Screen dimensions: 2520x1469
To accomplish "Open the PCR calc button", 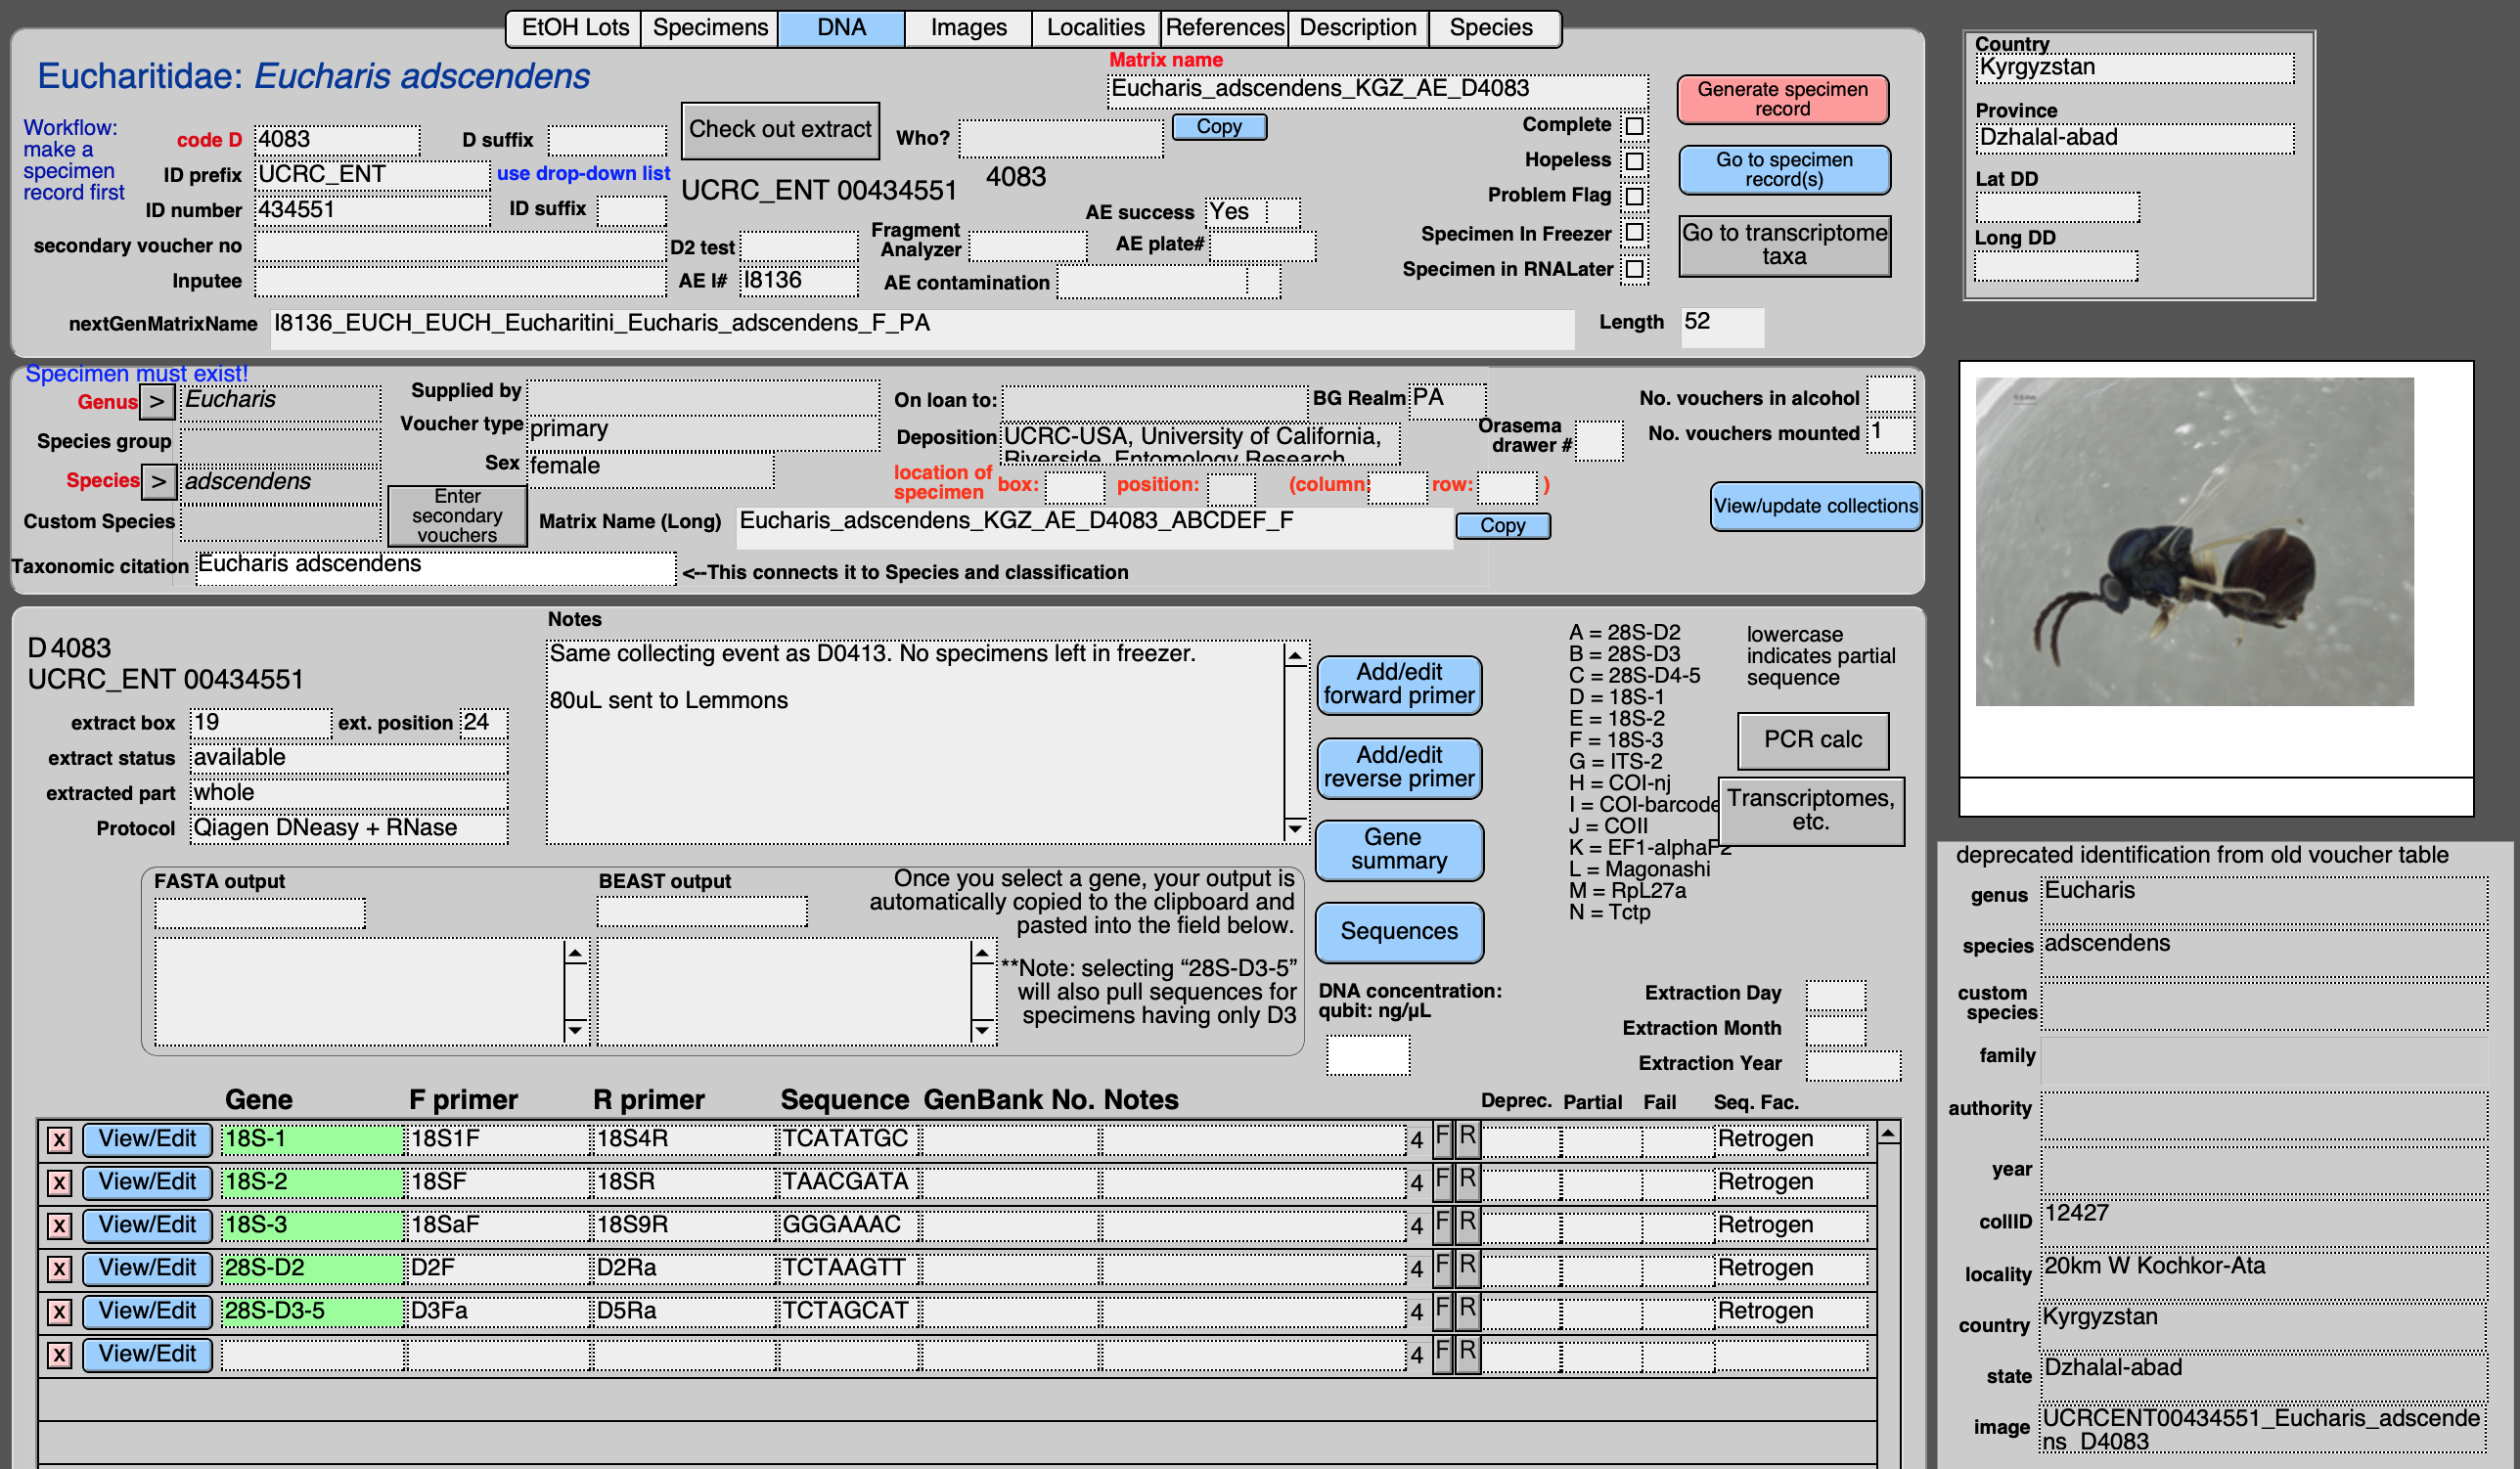I will pyautogui.click(x=1812, y=740).
